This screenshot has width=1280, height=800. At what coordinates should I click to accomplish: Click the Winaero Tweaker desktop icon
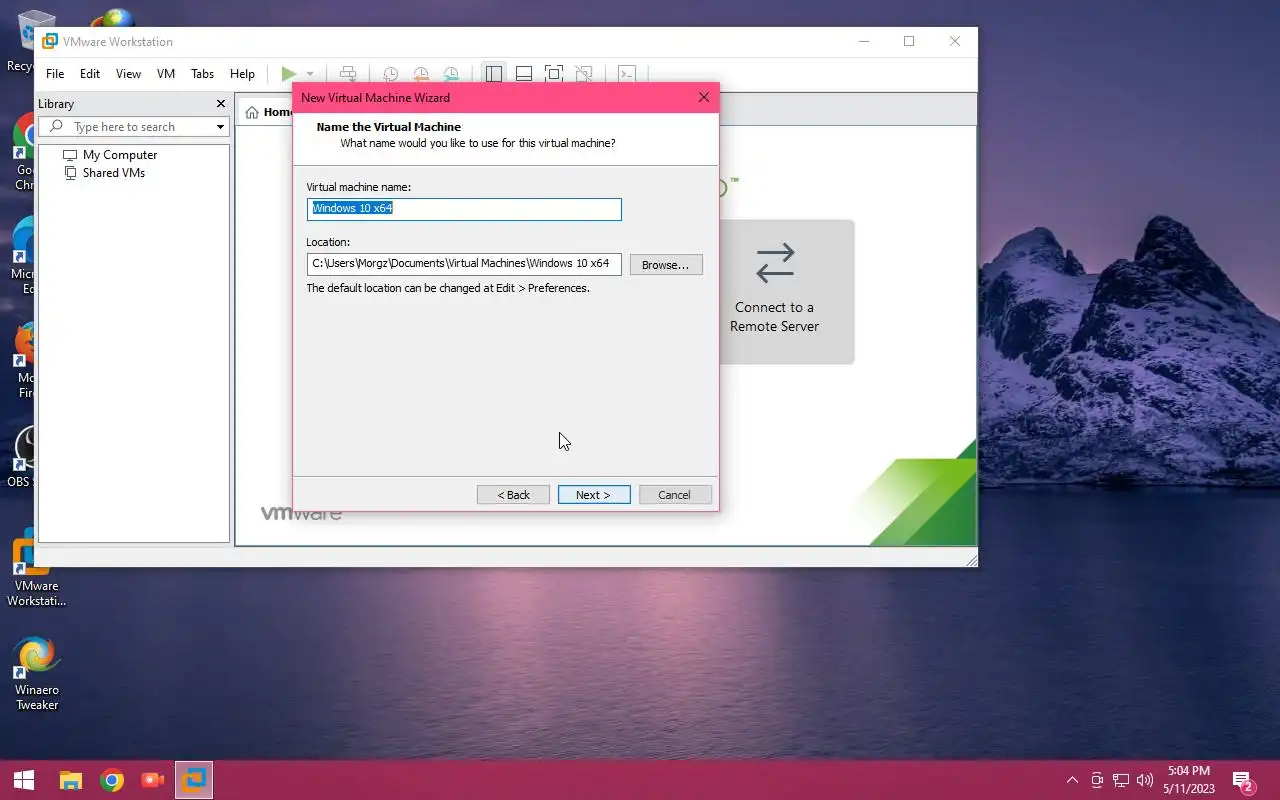(x=36, y=674)
